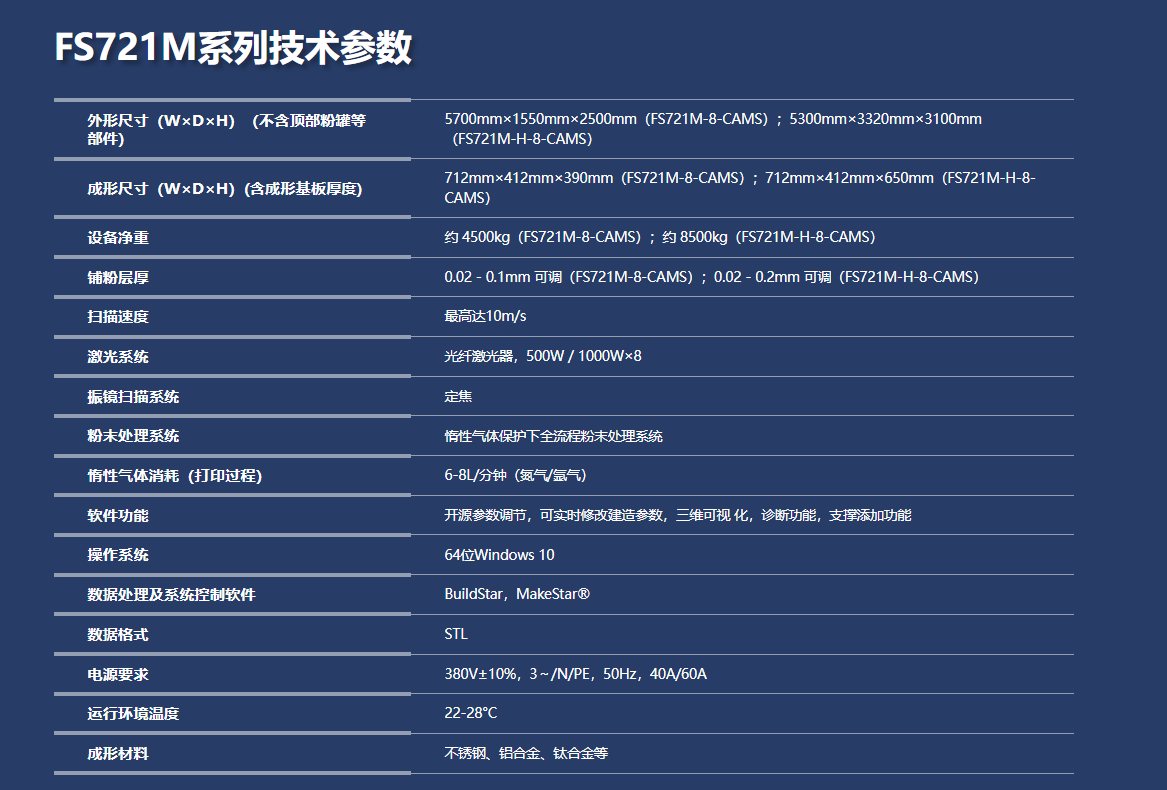This screenshot has width=1167, height=790.
Task: Click the 惰性气体保护下全流程粉末处理系统 value
Action: (x=553, y=436)
